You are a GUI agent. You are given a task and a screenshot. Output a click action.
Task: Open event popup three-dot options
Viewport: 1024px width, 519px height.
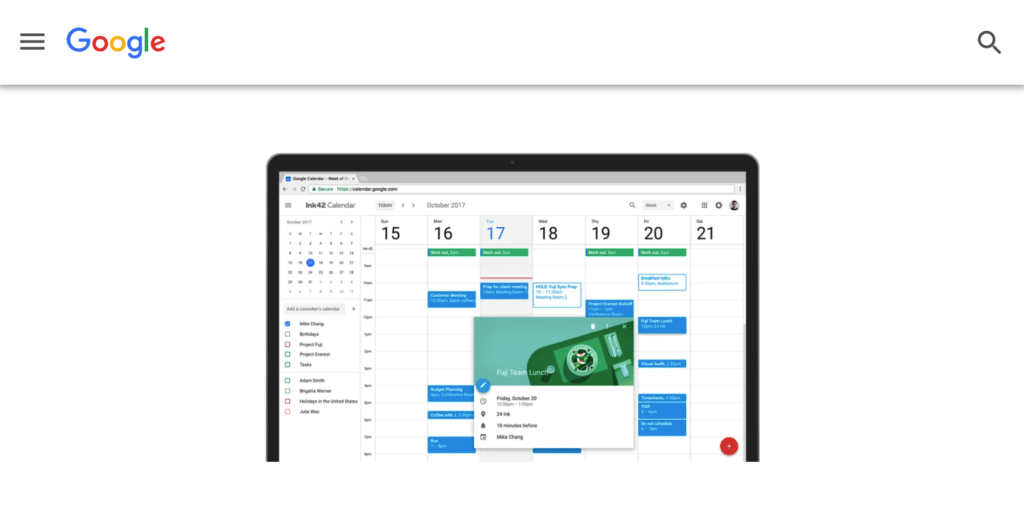[607, 326]
